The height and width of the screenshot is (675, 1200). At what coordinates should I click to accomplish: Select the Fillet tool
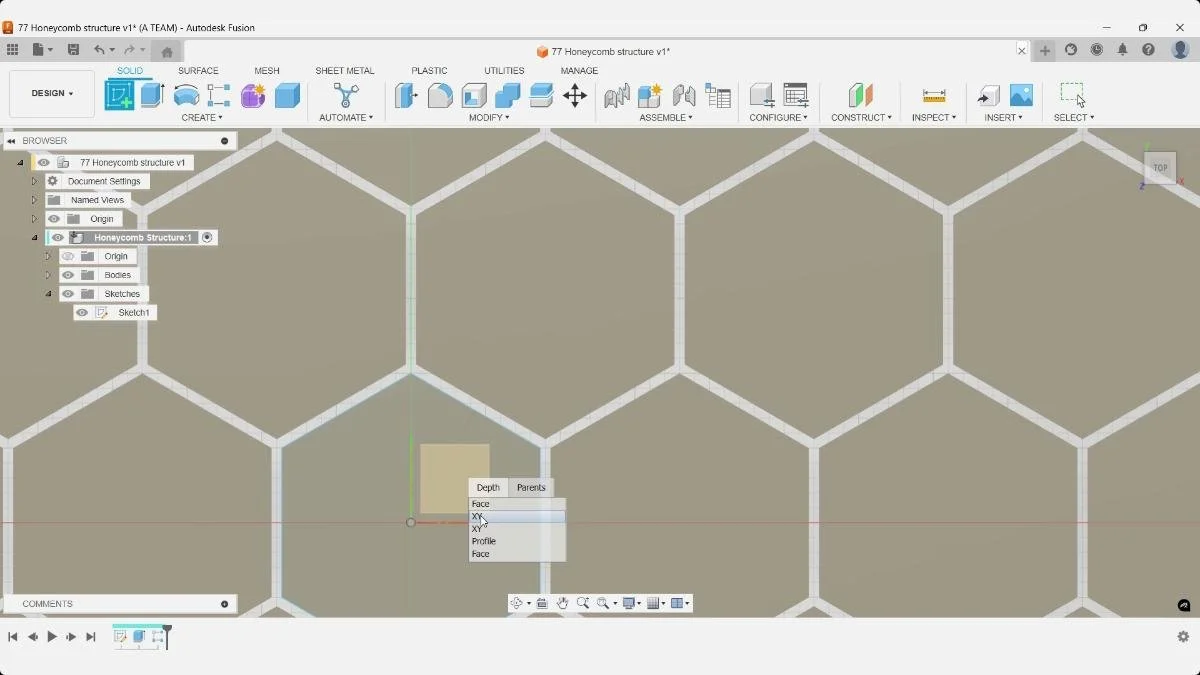click(x=440, y=95)
